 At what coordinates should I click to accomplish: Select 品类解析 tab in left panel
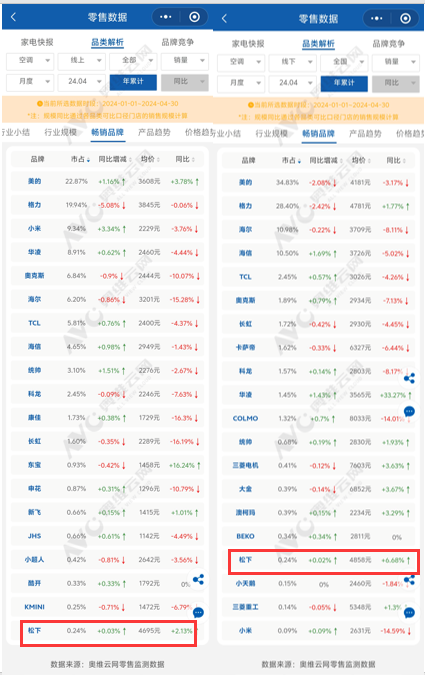tap(107, 42)
